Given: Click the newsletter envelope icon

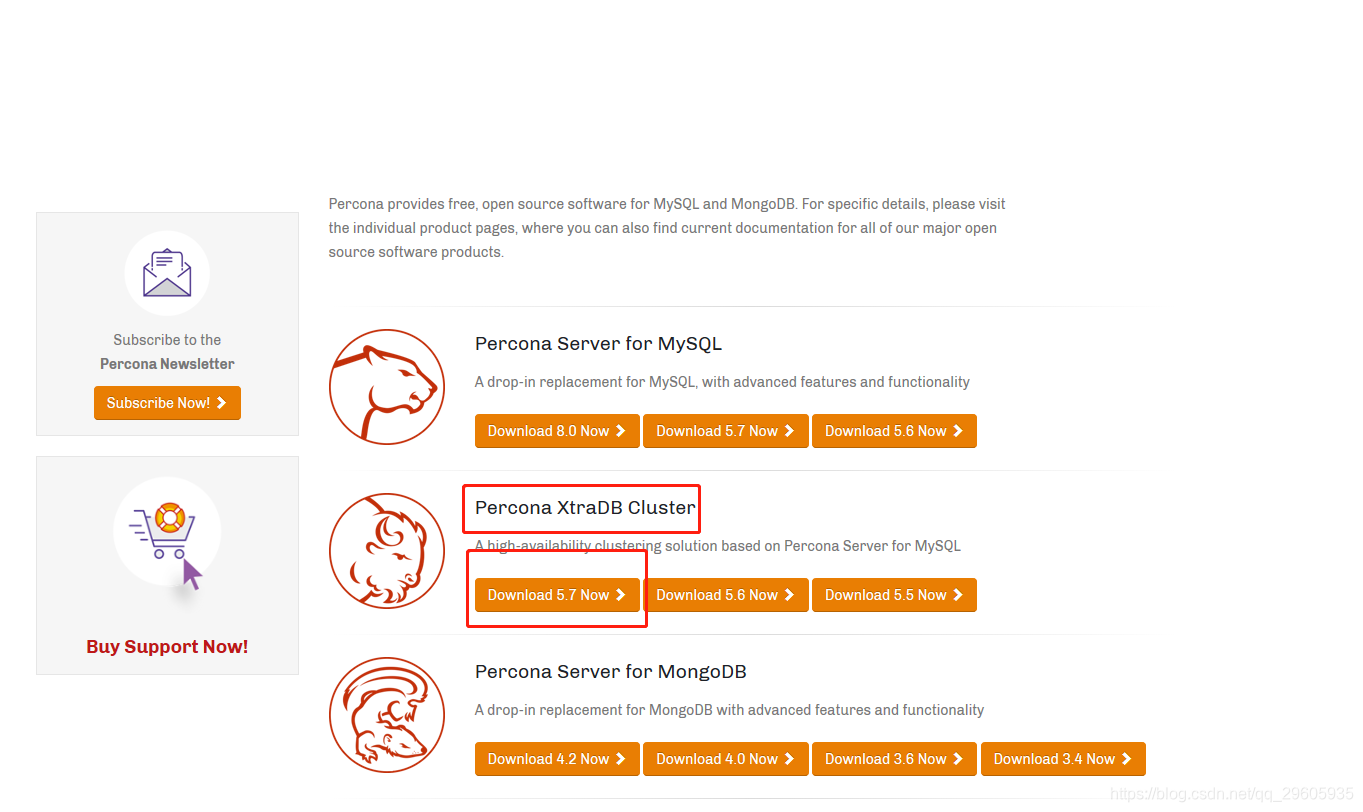Looking at the screenshot, I should pyautogui.click(x=167, y=273).
